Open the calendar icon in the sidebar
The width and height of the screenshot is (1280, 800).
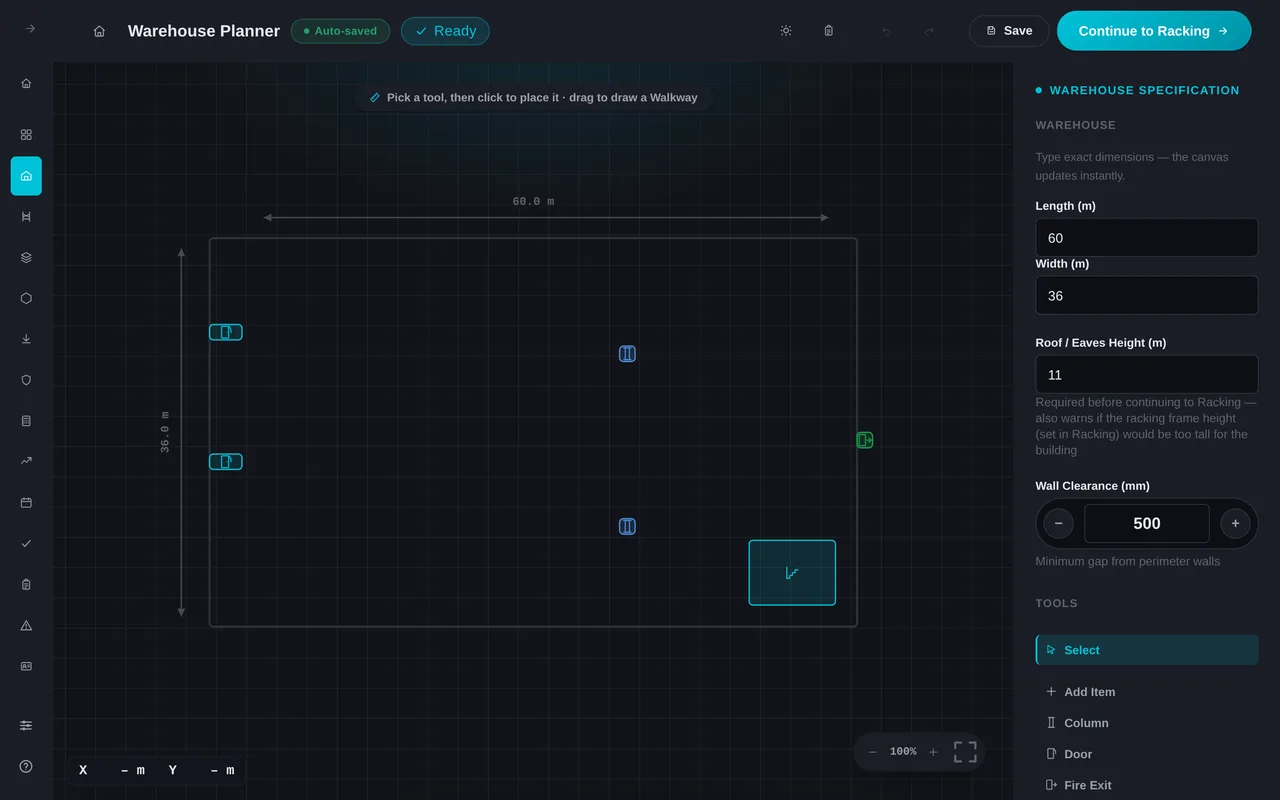[x=26, y=502]
